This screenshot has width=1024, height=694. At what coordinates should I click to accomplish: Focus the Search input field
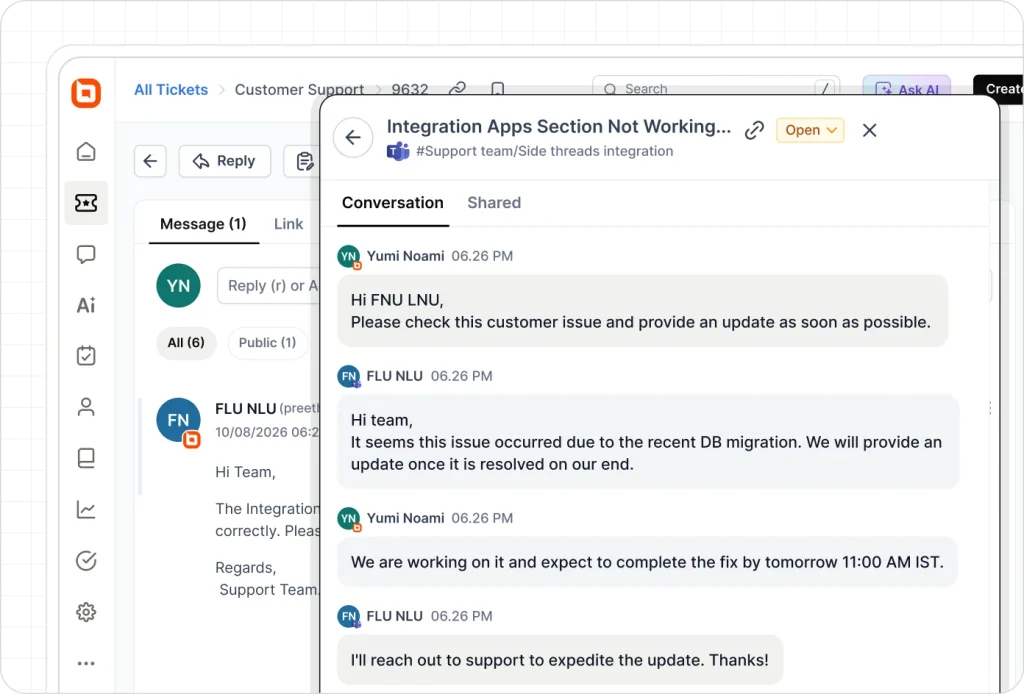coord(716,88)
